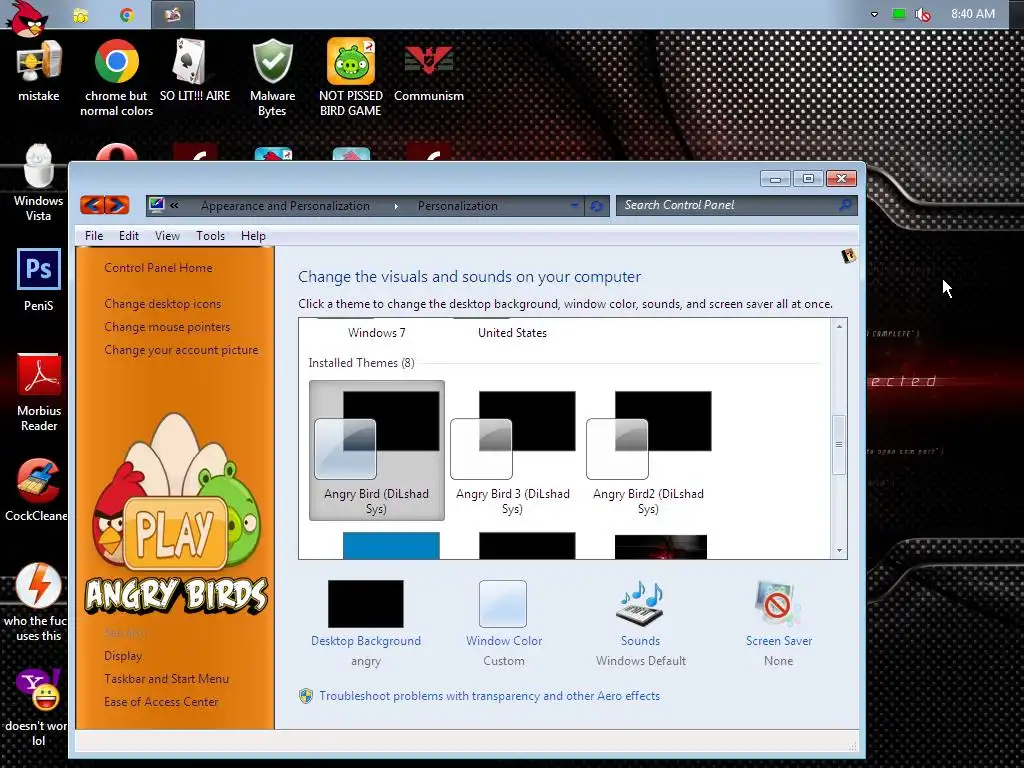The height and width of the screenshot is (768, 1024).
Task: Open the file explorer taskbar icon
Action: [x=81, y=15]
